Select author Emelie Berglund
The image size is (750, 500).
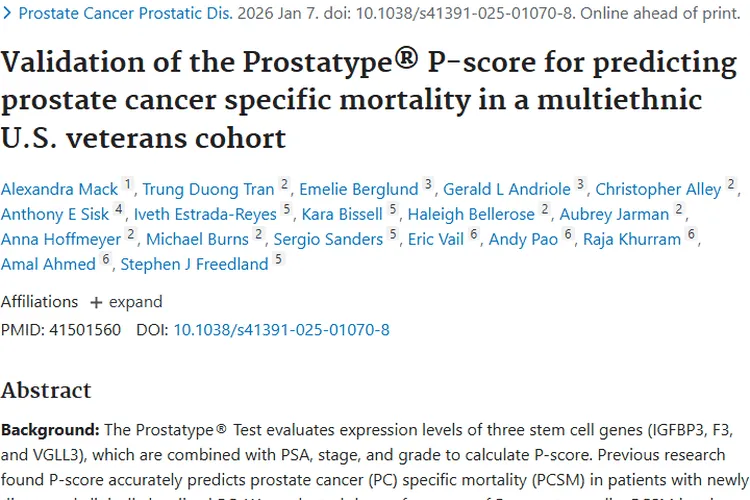360,189
